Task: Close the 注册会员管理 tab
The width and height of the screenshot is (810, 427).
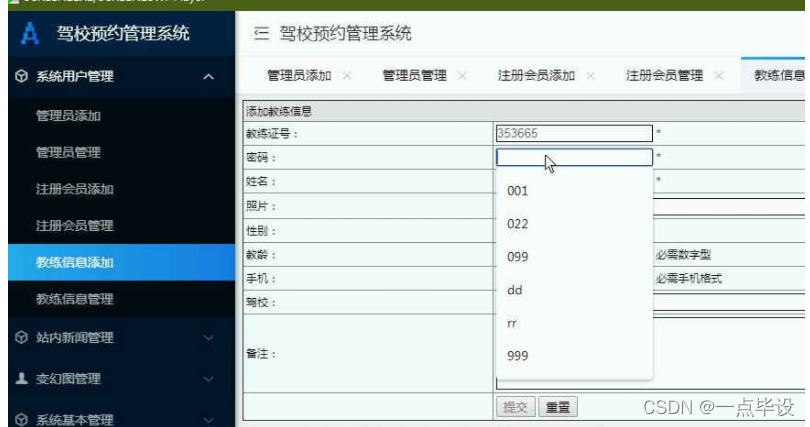Action: point(718,75)
